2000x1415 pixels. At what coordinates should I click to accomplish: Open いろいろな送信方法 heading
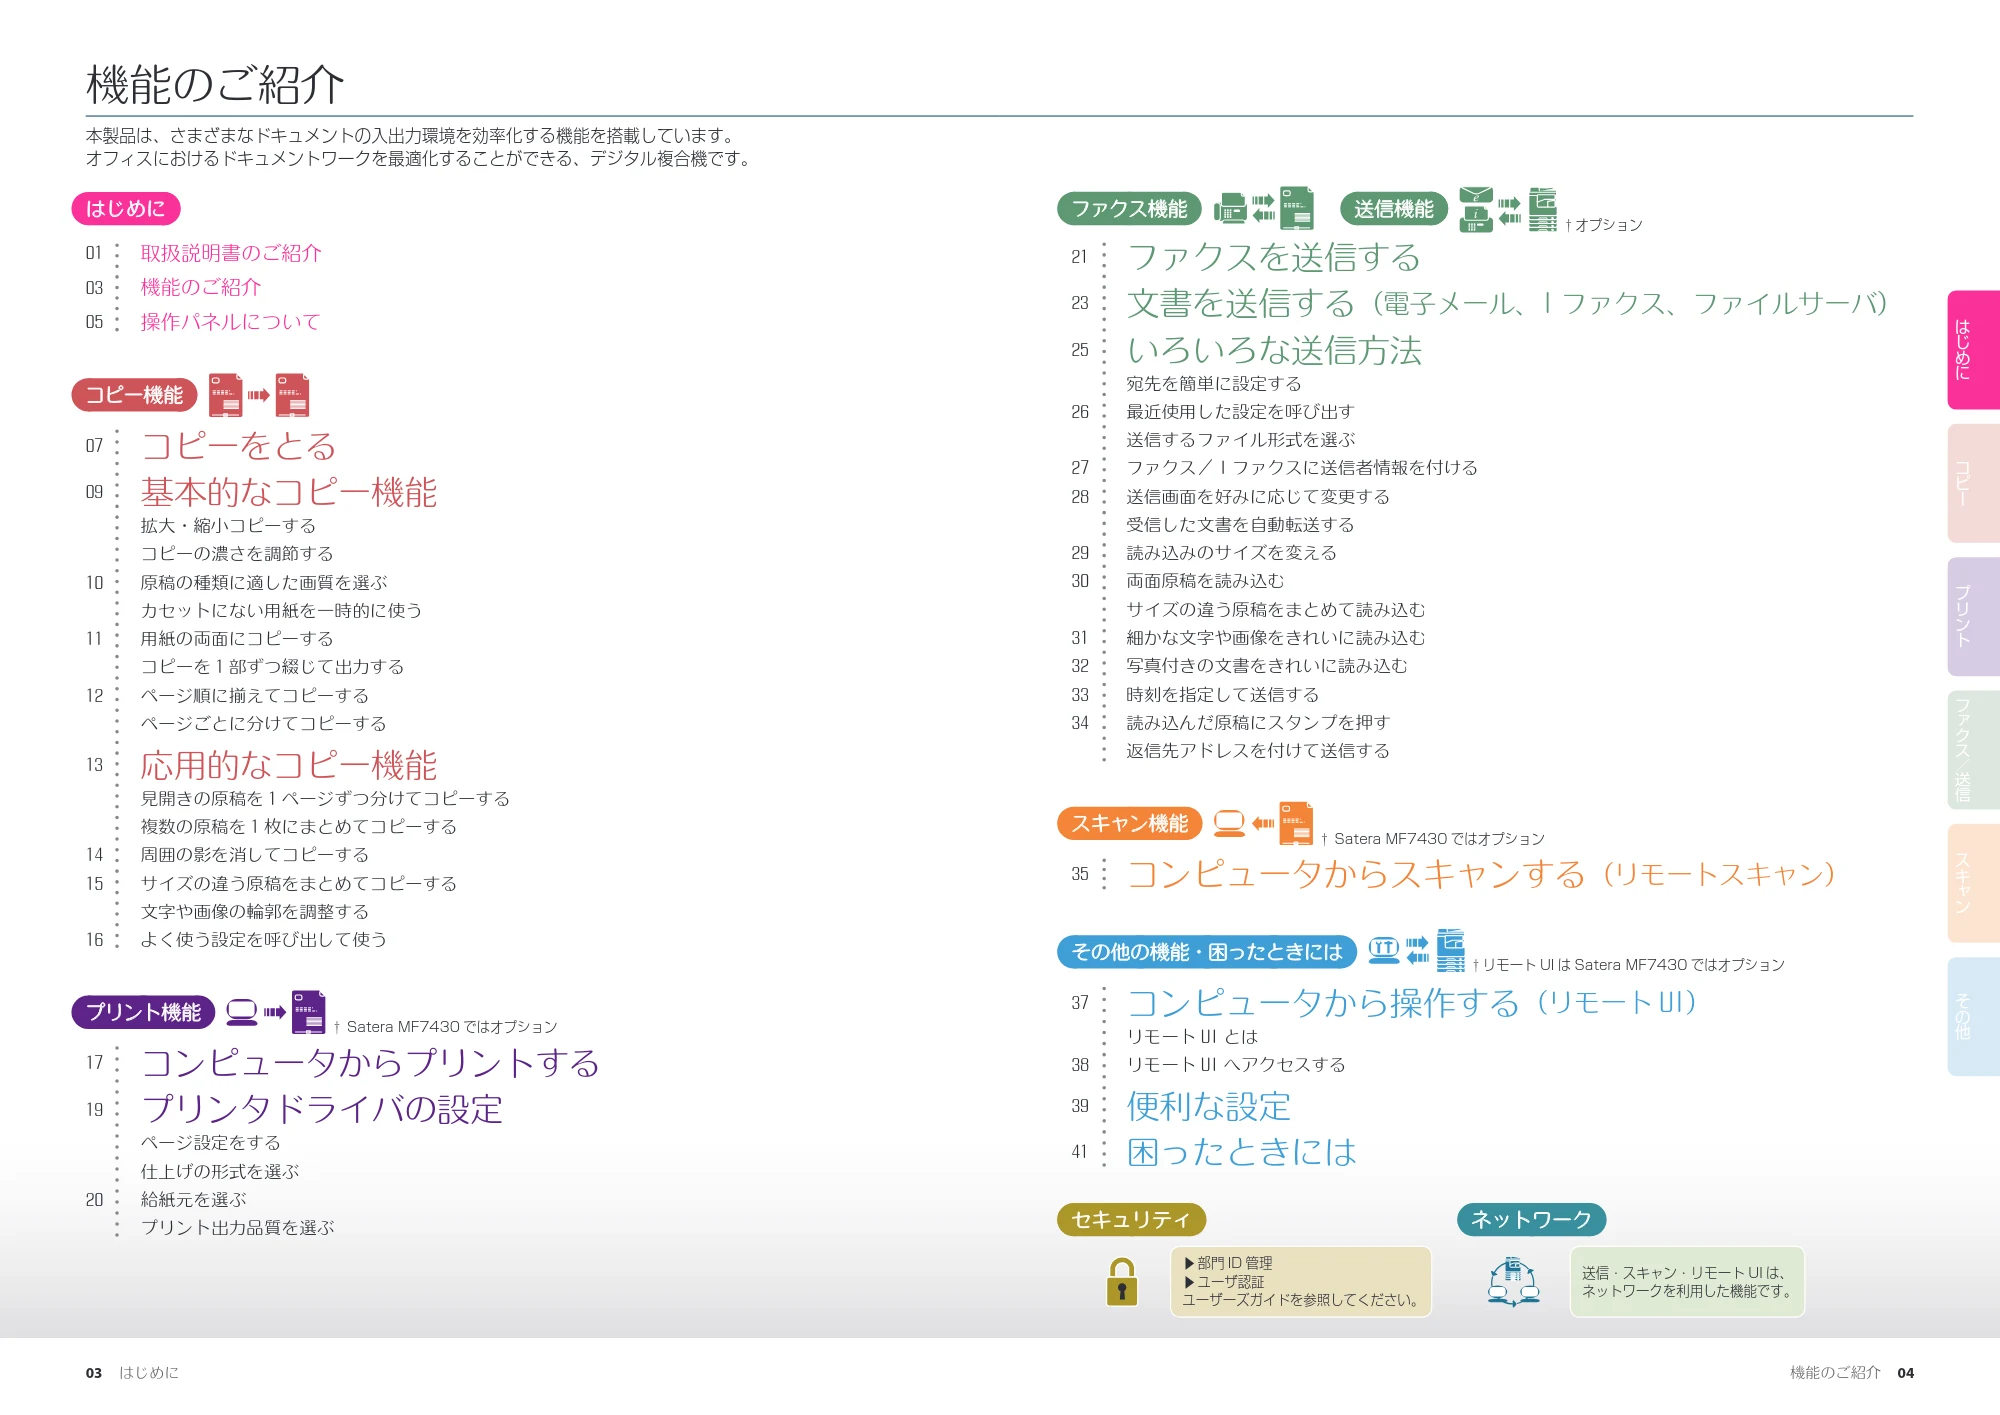pos(1274,350)
